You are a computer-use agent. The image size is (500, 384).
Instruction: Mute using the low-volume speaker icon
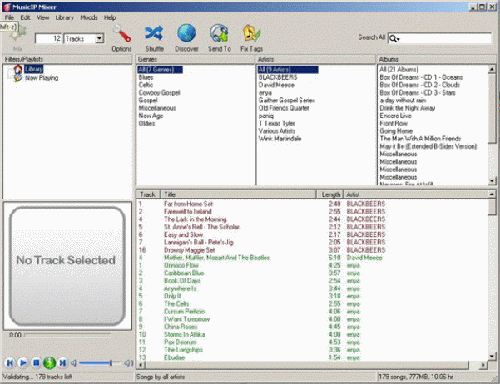pyautogui.click(x=74, y=363)
